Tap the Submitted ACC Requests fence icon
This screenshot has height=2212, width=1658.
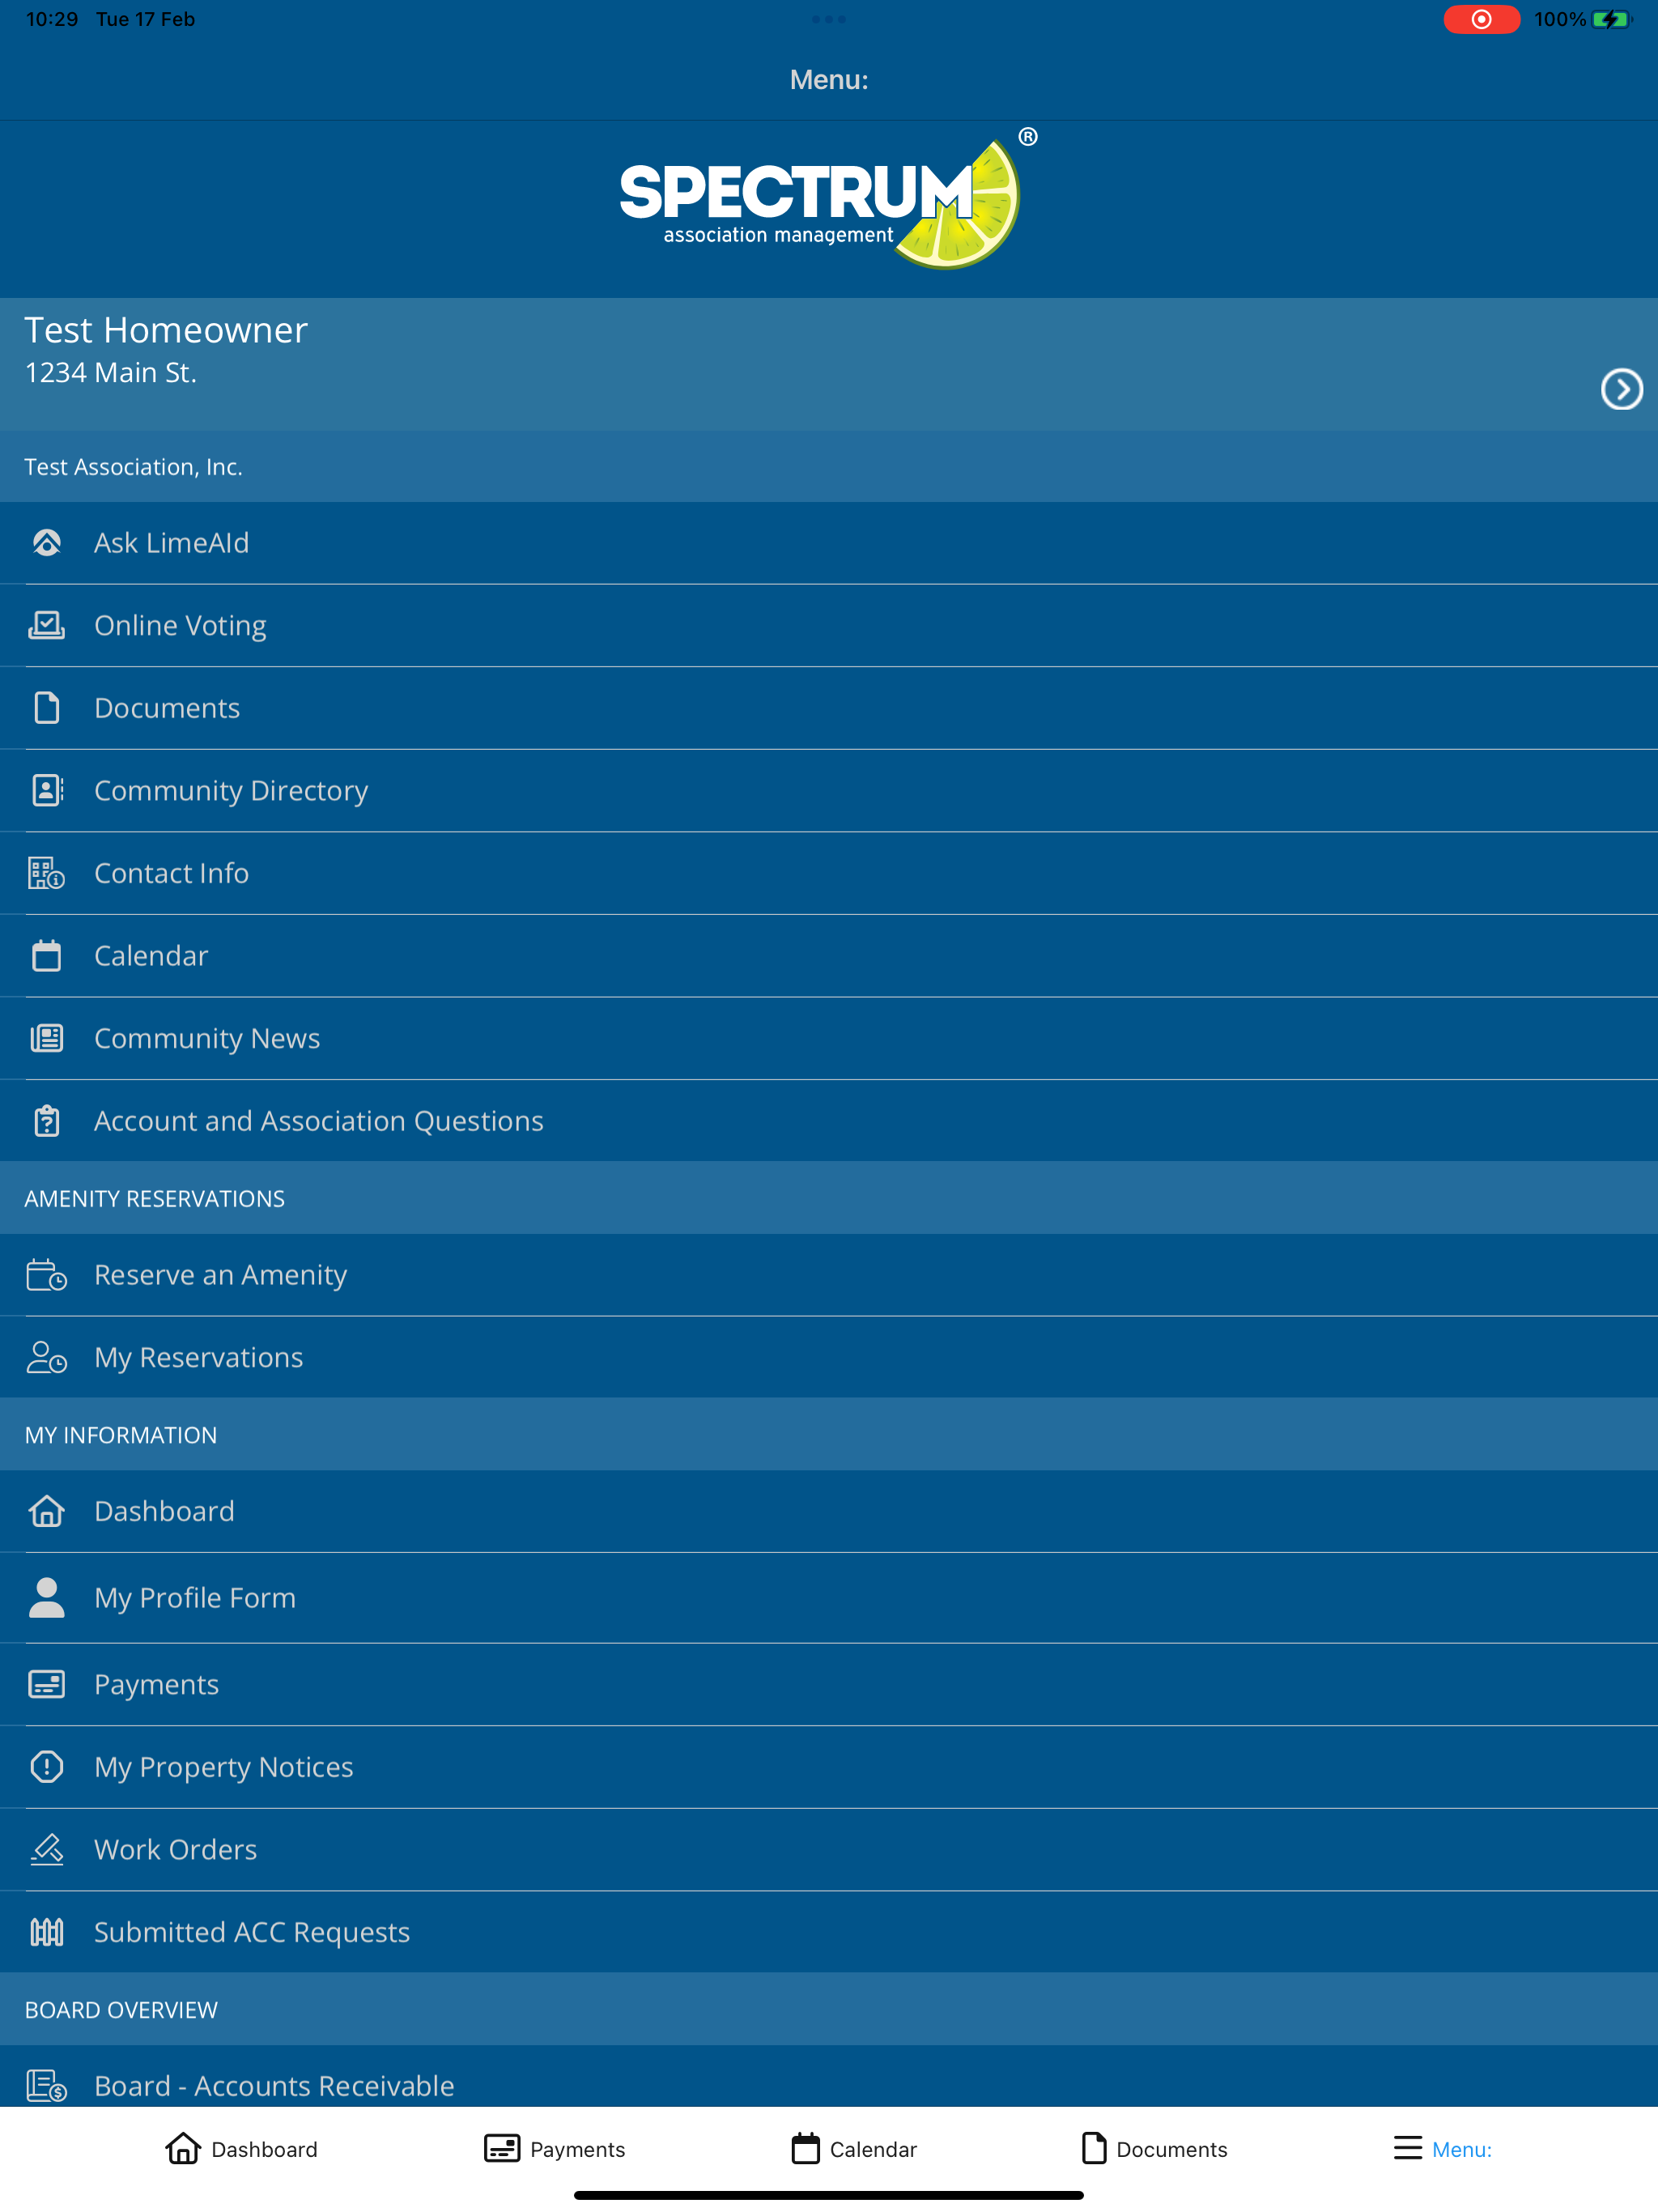point(47,1932)
